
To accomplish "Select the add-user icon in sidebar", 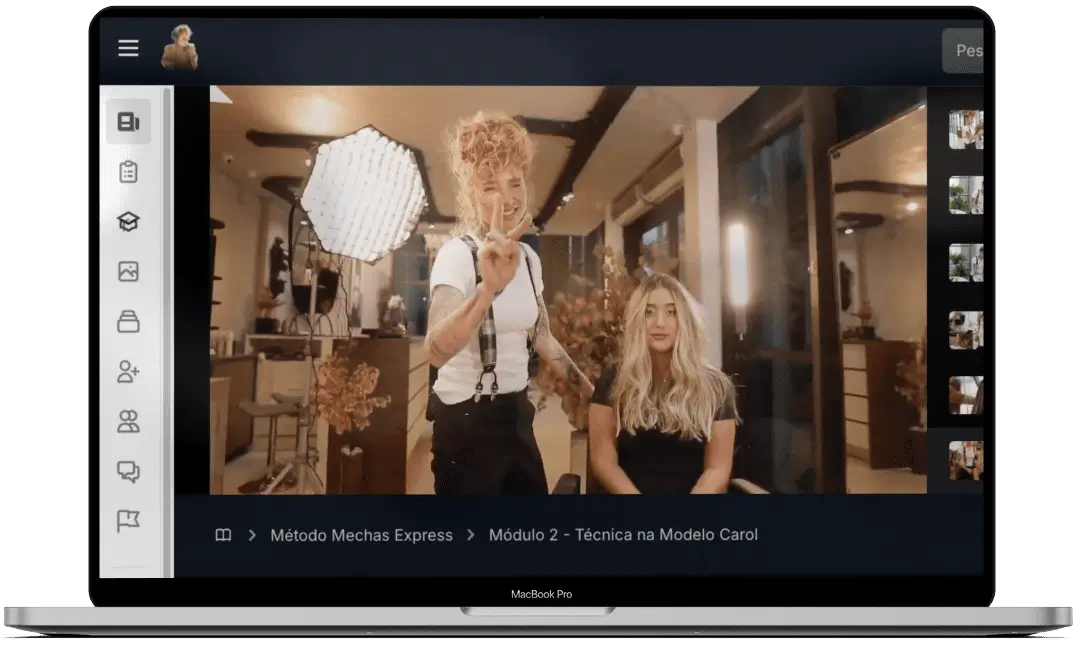I will click(x=128, y=372).
